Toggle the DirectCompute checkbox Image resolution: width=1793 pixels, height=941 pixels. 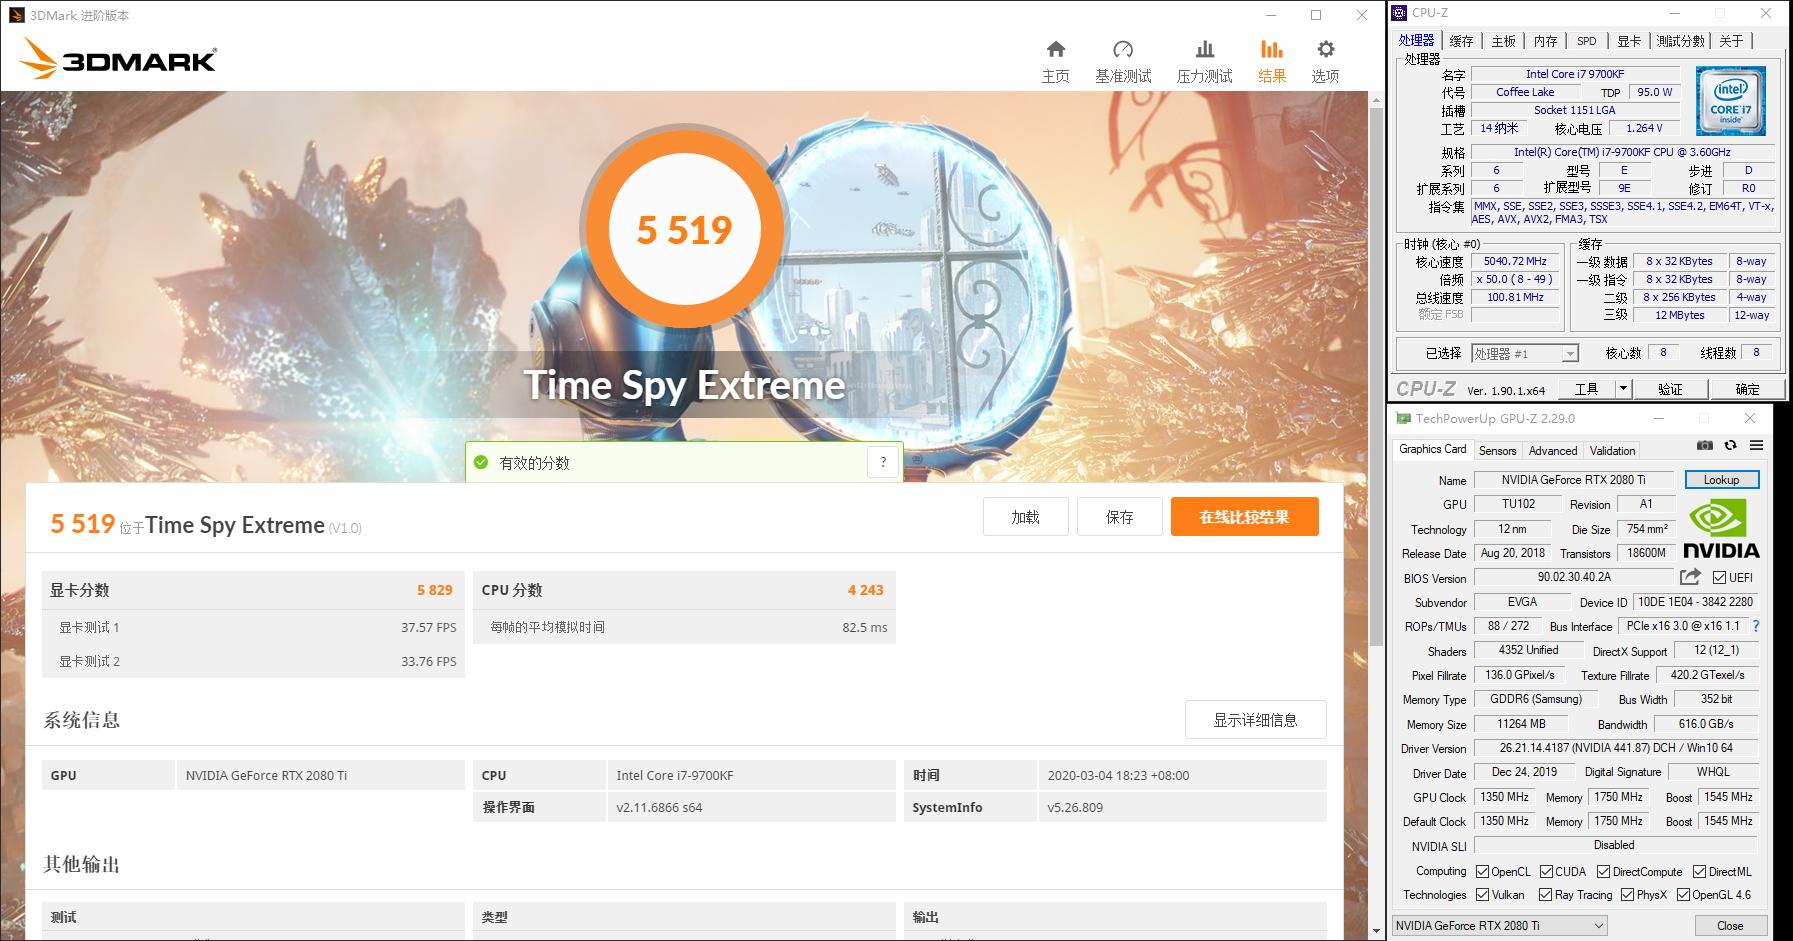[x=1603, y=871]
